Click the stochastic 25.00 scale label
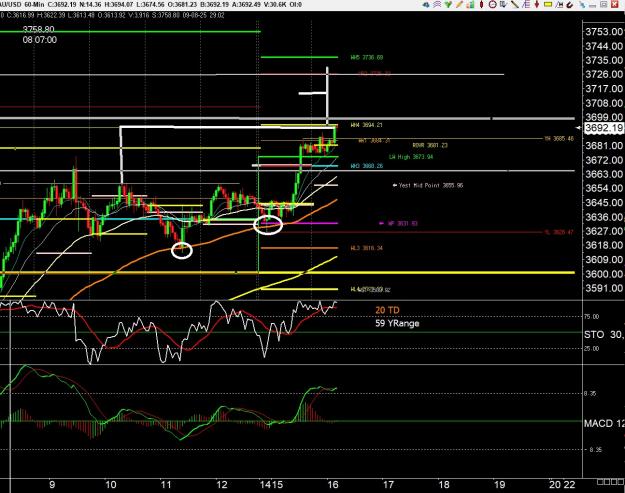 (592, 349)
